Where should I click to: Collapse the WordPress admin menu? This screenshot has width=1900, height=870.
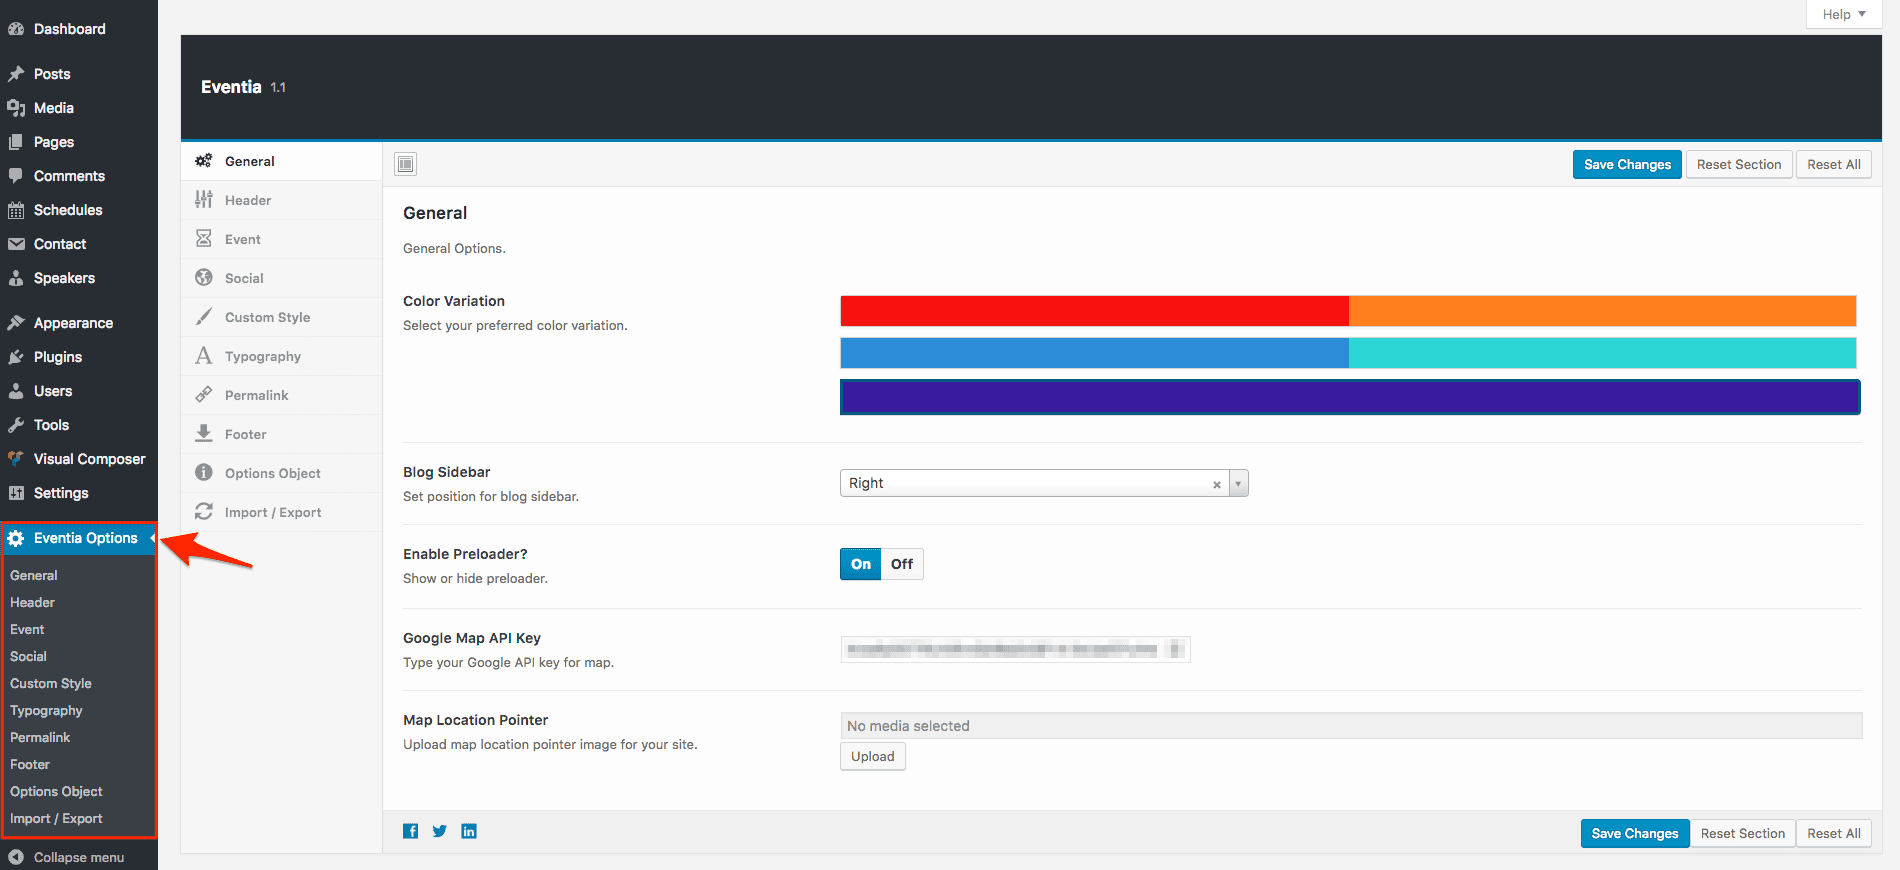(78, 857)
